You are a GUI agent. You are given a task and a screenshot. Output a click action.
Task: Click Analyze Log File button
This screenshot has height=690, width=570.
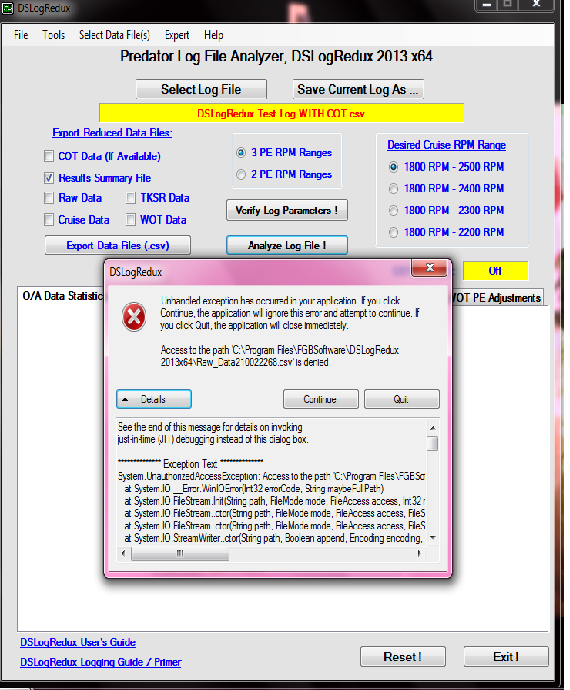287,245
